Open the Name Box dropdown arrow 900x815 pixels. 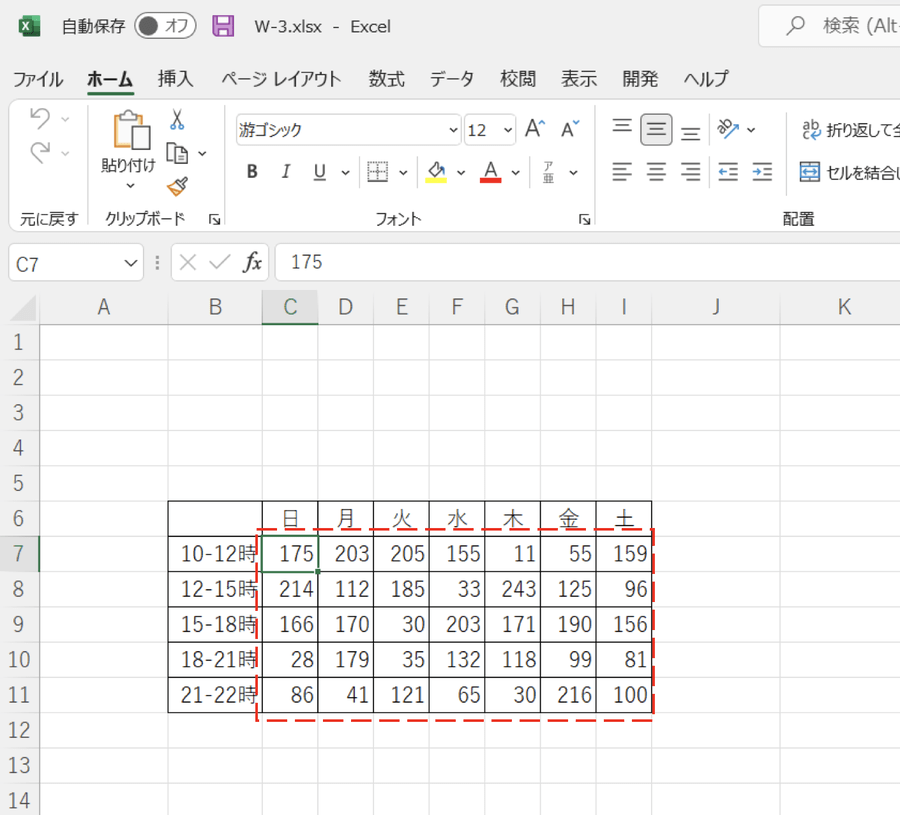131,264
